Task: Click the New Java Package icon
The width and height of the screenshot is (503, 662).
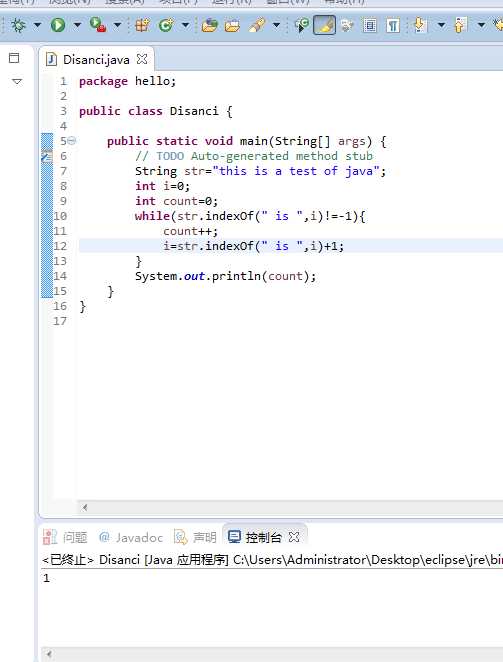Action: coord(142,25)
